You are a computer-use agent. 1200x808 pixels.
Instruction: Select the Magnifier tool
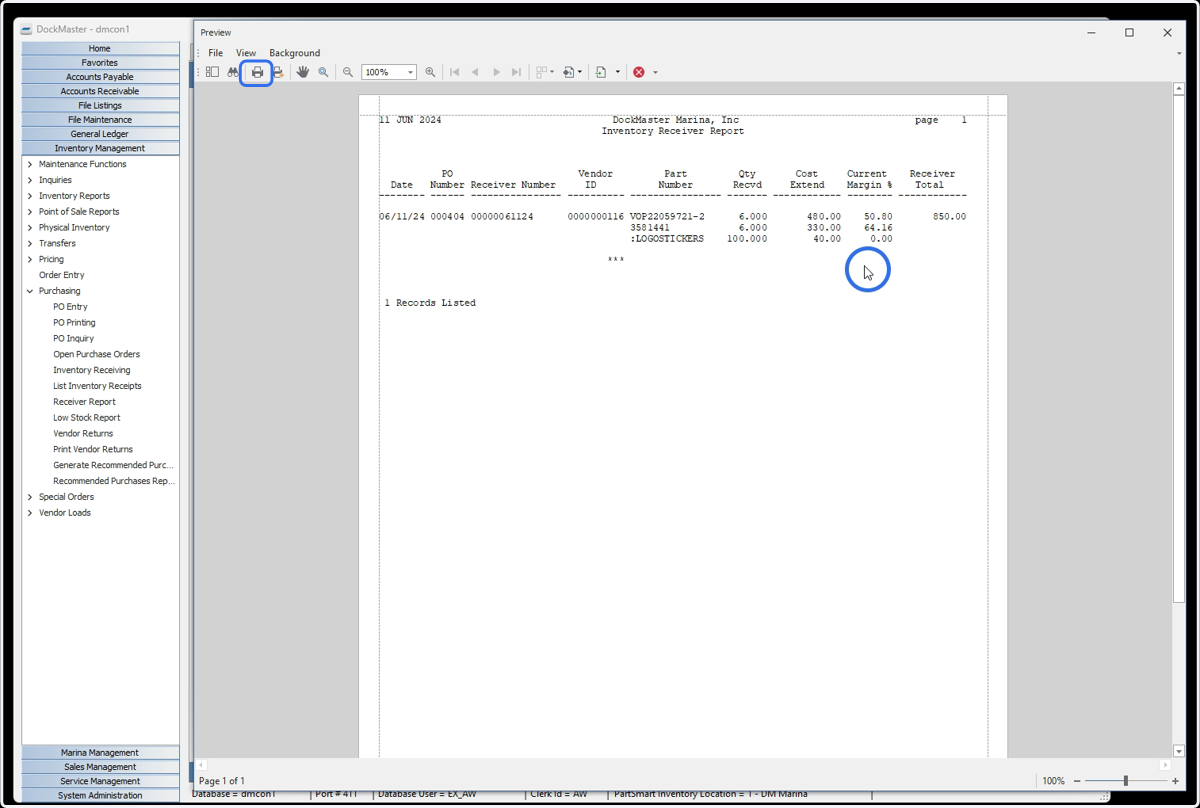point(323,72)
